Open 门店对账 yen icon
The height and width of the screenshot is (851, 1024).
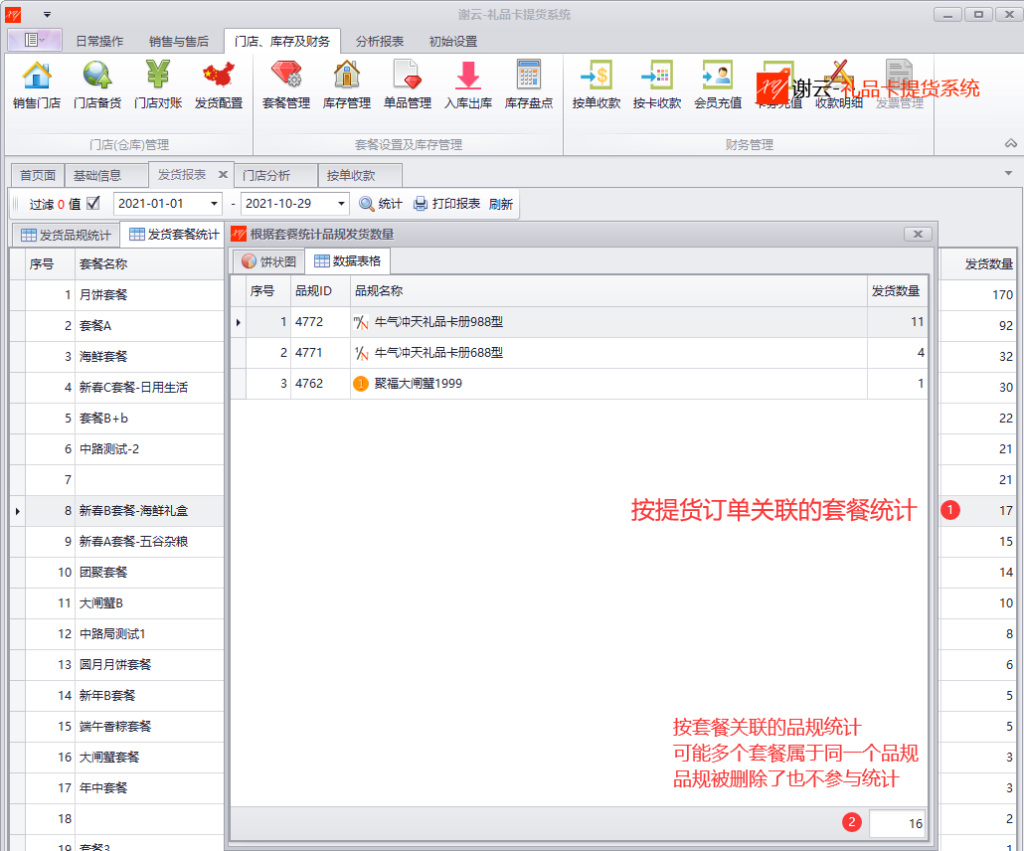(158, 75)
